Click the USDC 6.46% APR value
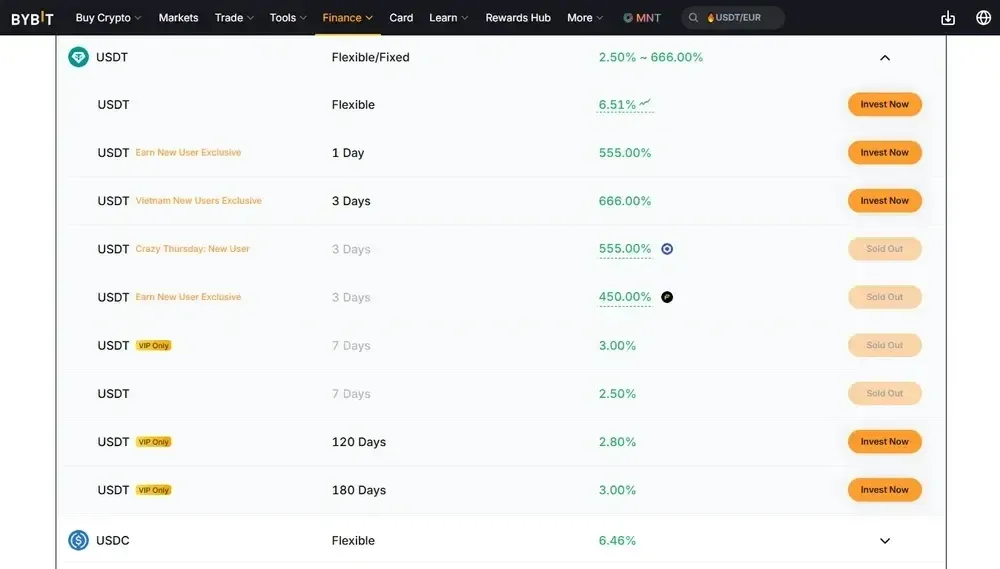This screenshot has width=1000, height=569. (617, 541)
